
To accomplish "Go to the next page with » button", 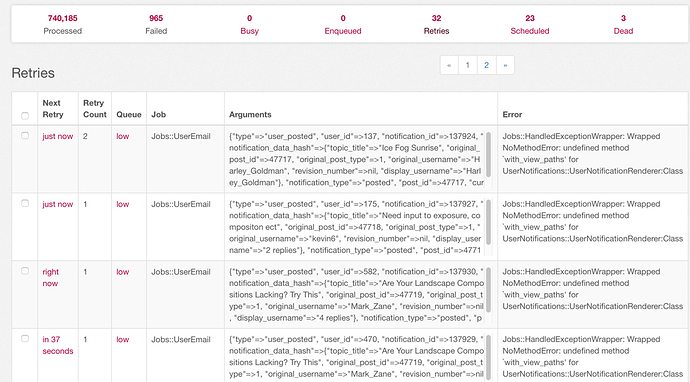I will coord(505,65).
